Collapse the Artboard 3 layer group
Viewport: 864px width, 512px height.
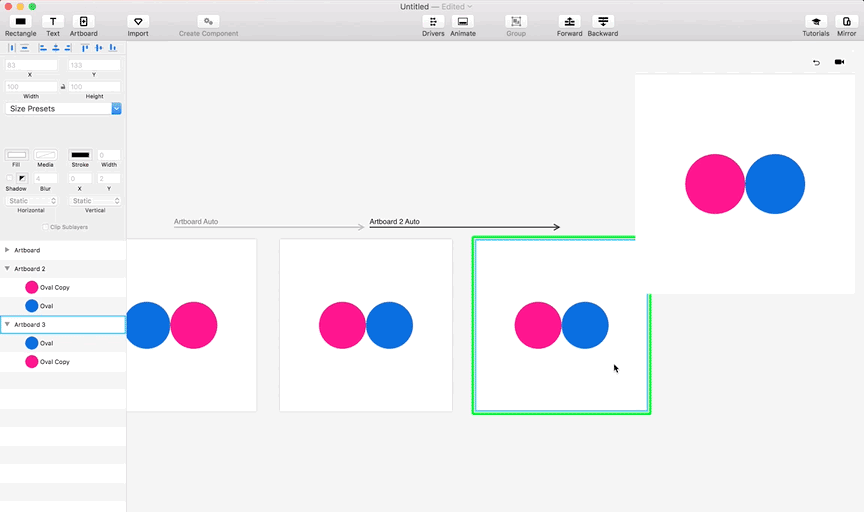(x=7, y=324)
